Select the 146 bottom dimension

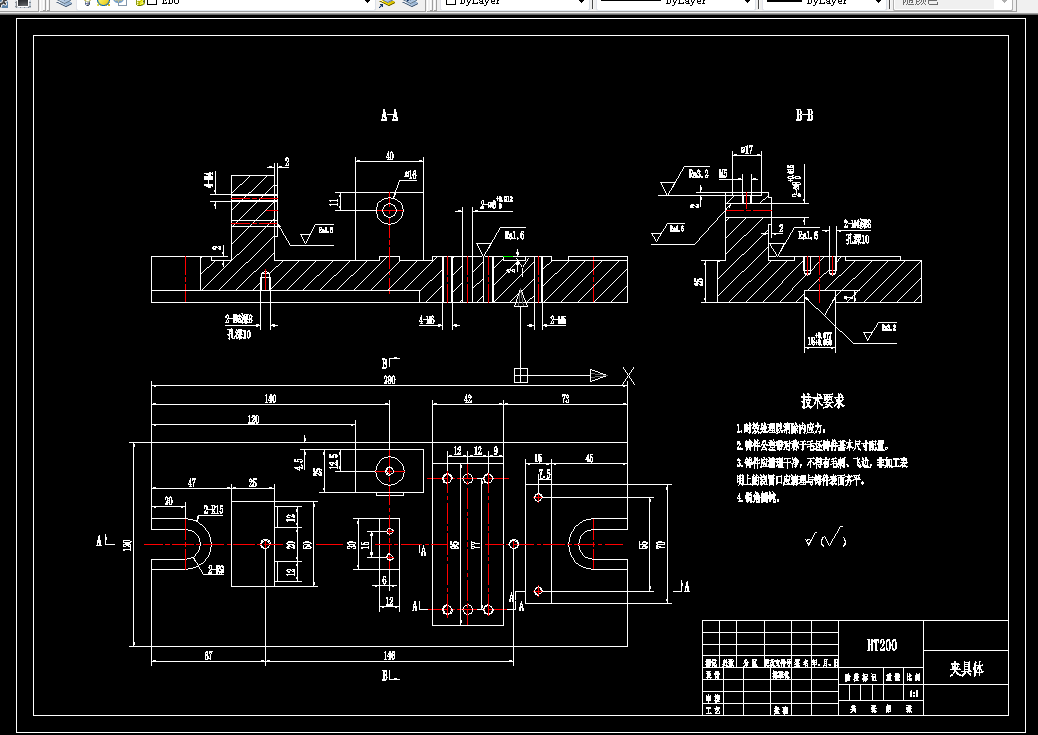[x=389, y=656]
